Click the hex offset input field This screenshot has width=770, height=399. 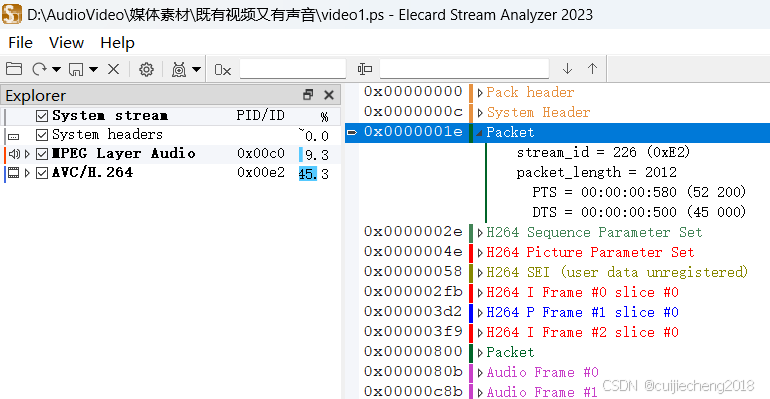(x=293, y=69)
